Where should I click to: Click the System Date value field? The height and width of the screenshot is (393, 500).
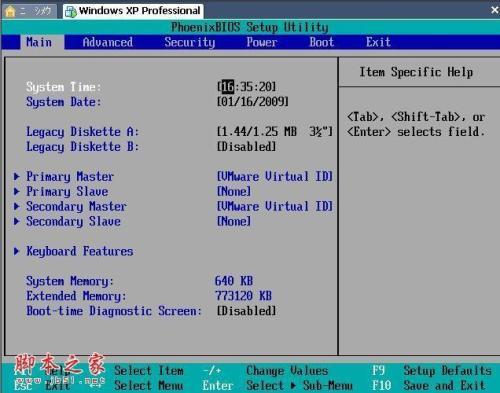tap(253, 102)
